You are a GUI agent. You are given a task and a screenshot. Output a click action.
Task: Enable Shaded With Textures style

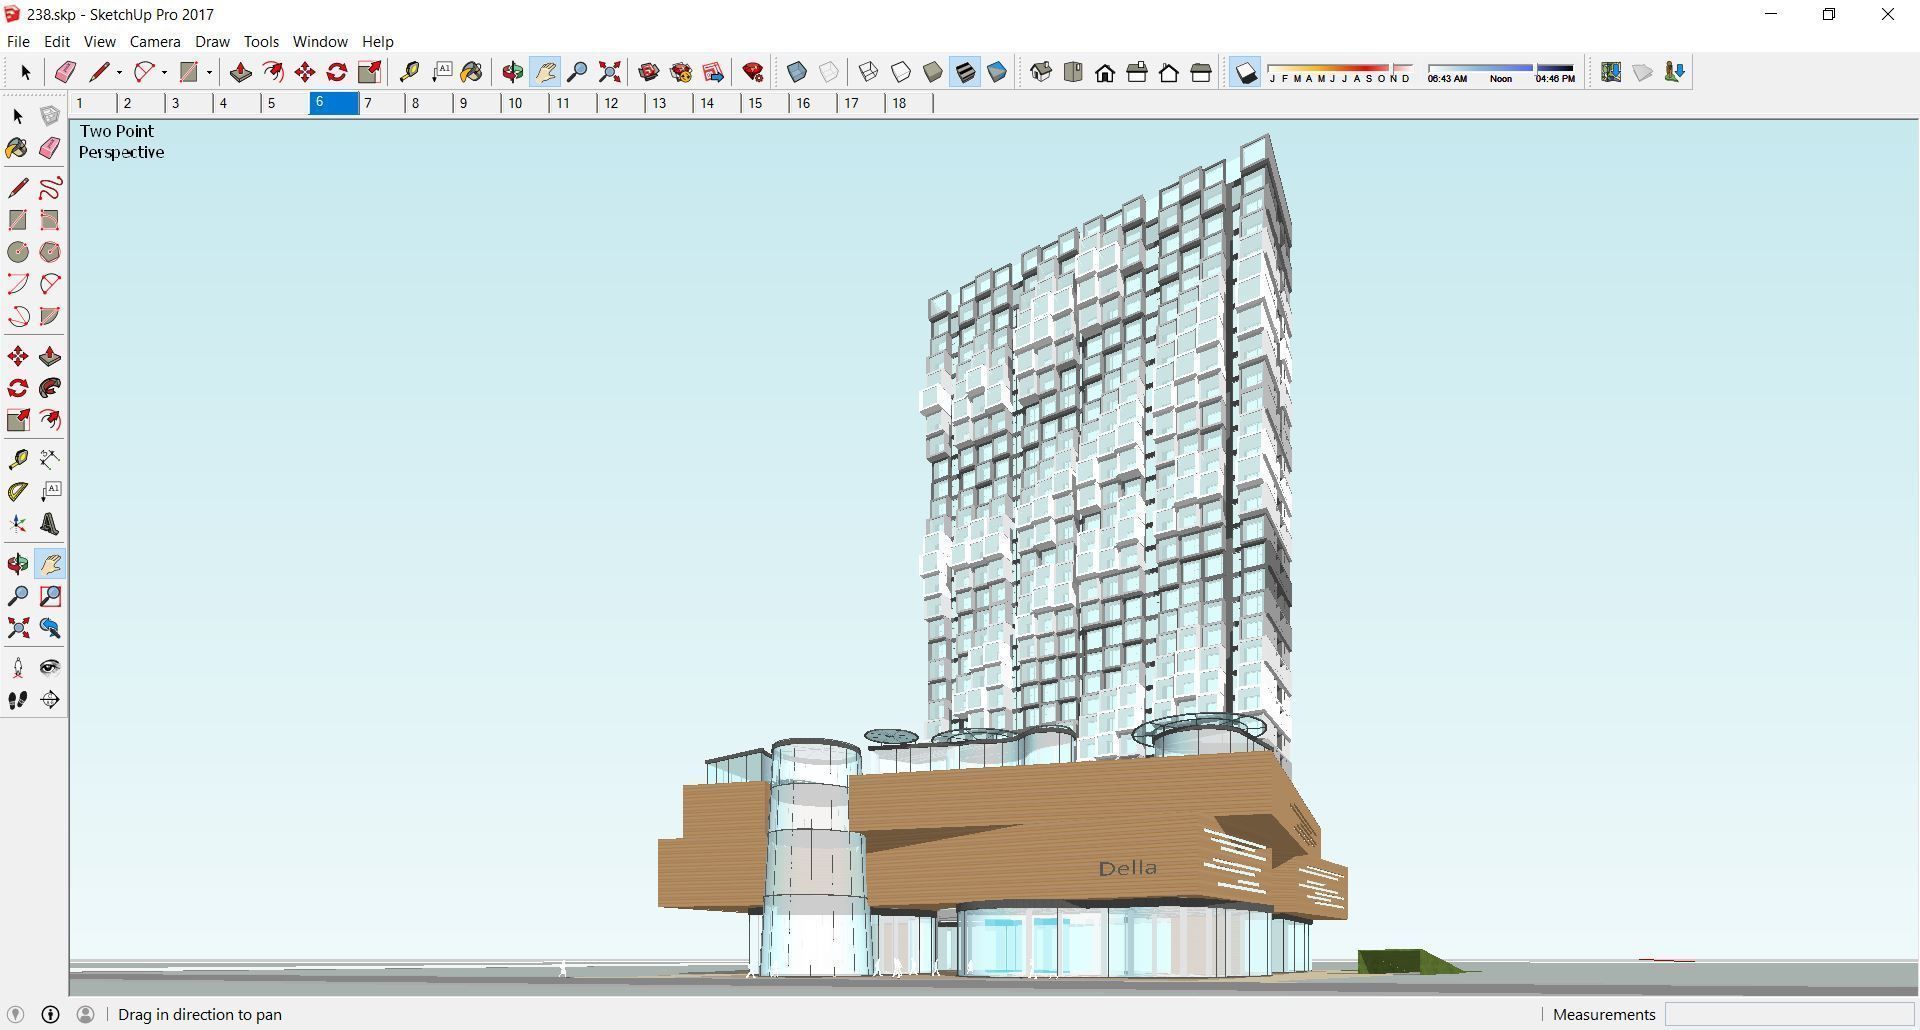pos(965,72)
